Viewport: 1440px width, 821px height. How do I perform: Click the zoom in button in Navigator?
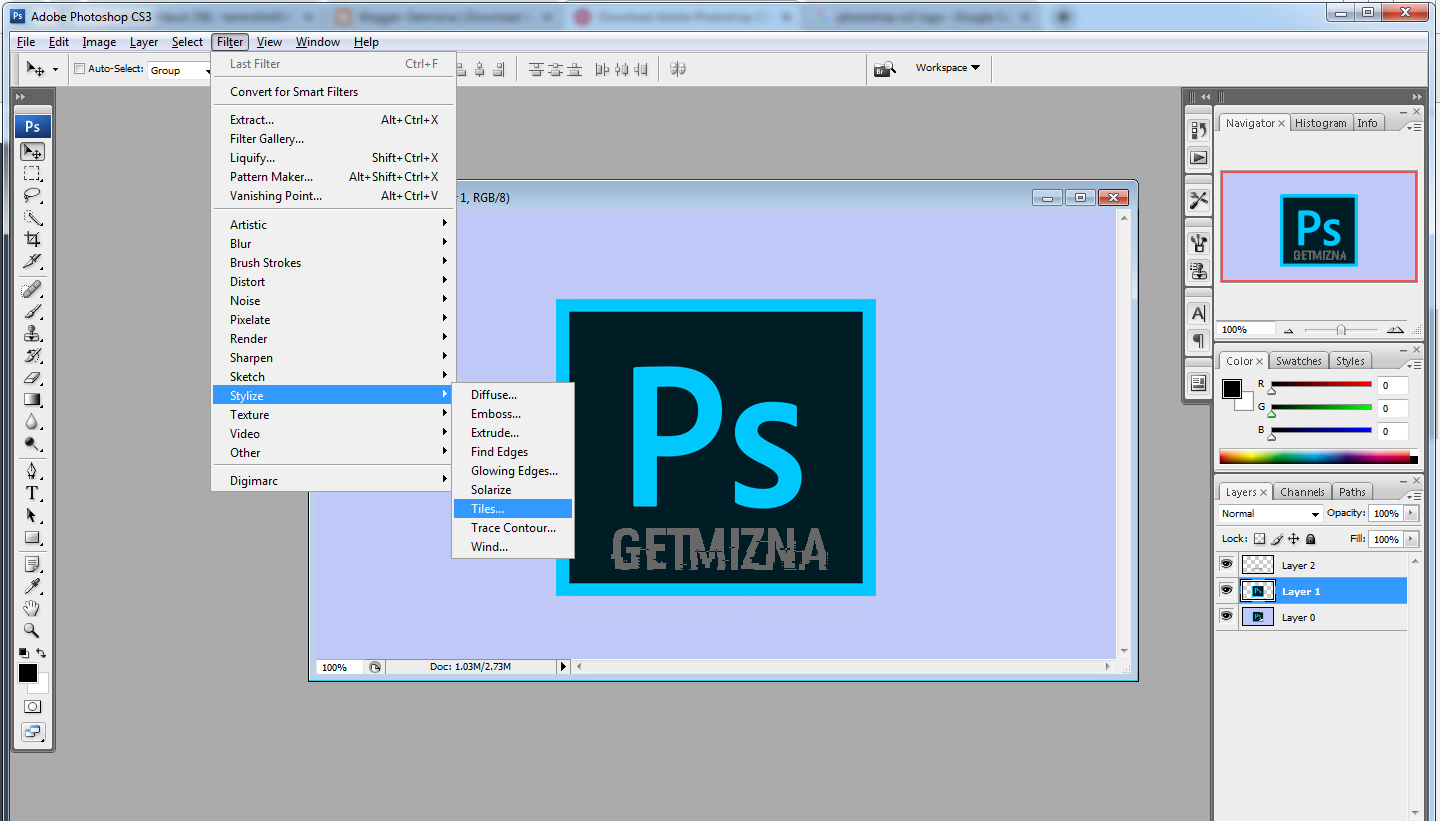1394,330
